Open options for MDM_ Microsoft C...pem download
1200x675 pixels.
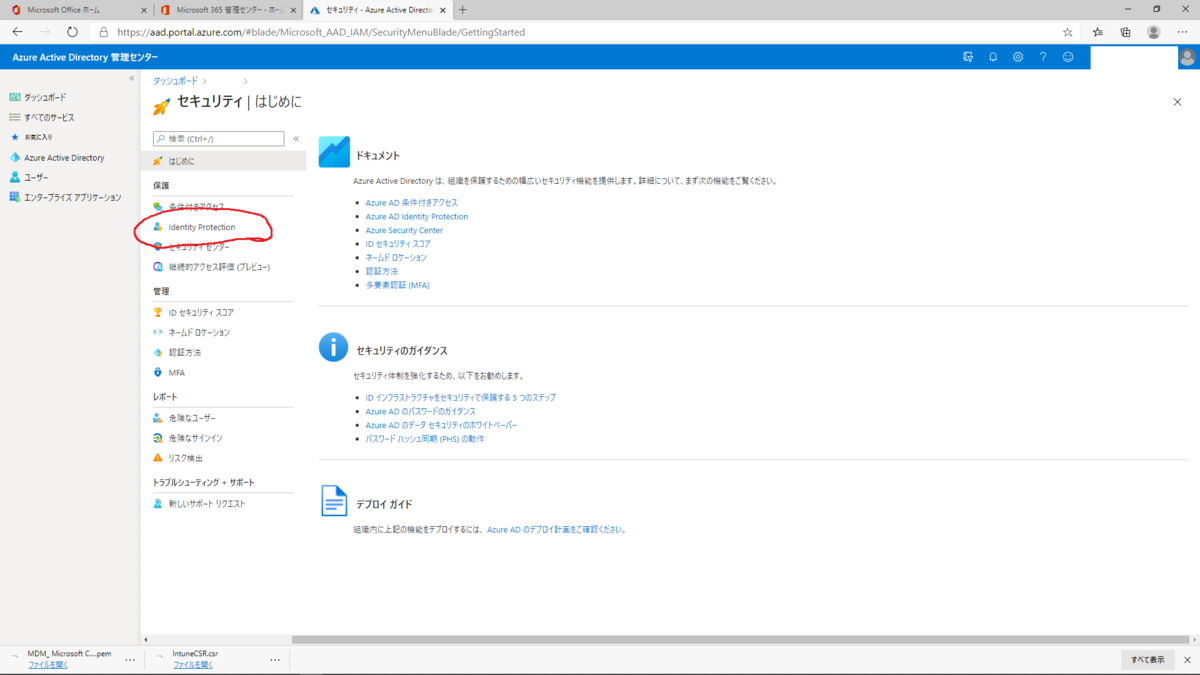pos(130,659)
